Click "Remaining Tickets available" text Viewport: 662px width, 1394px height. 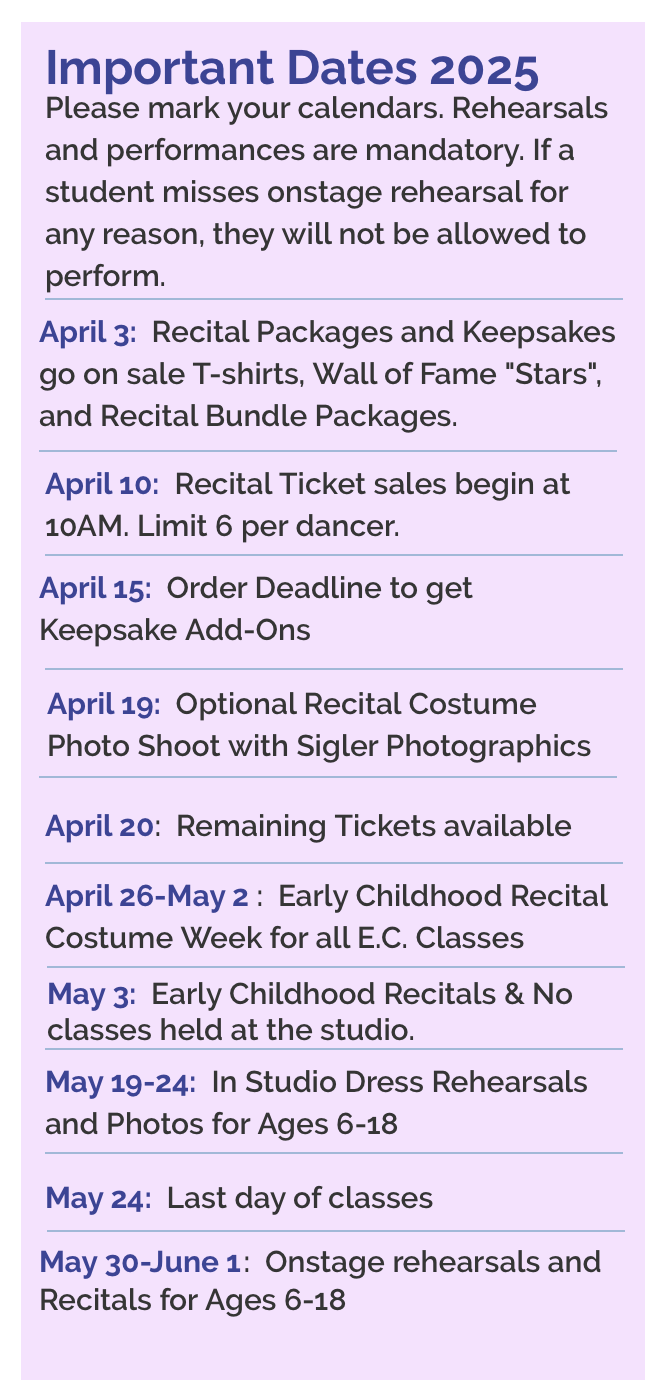[x=373, y=827]
